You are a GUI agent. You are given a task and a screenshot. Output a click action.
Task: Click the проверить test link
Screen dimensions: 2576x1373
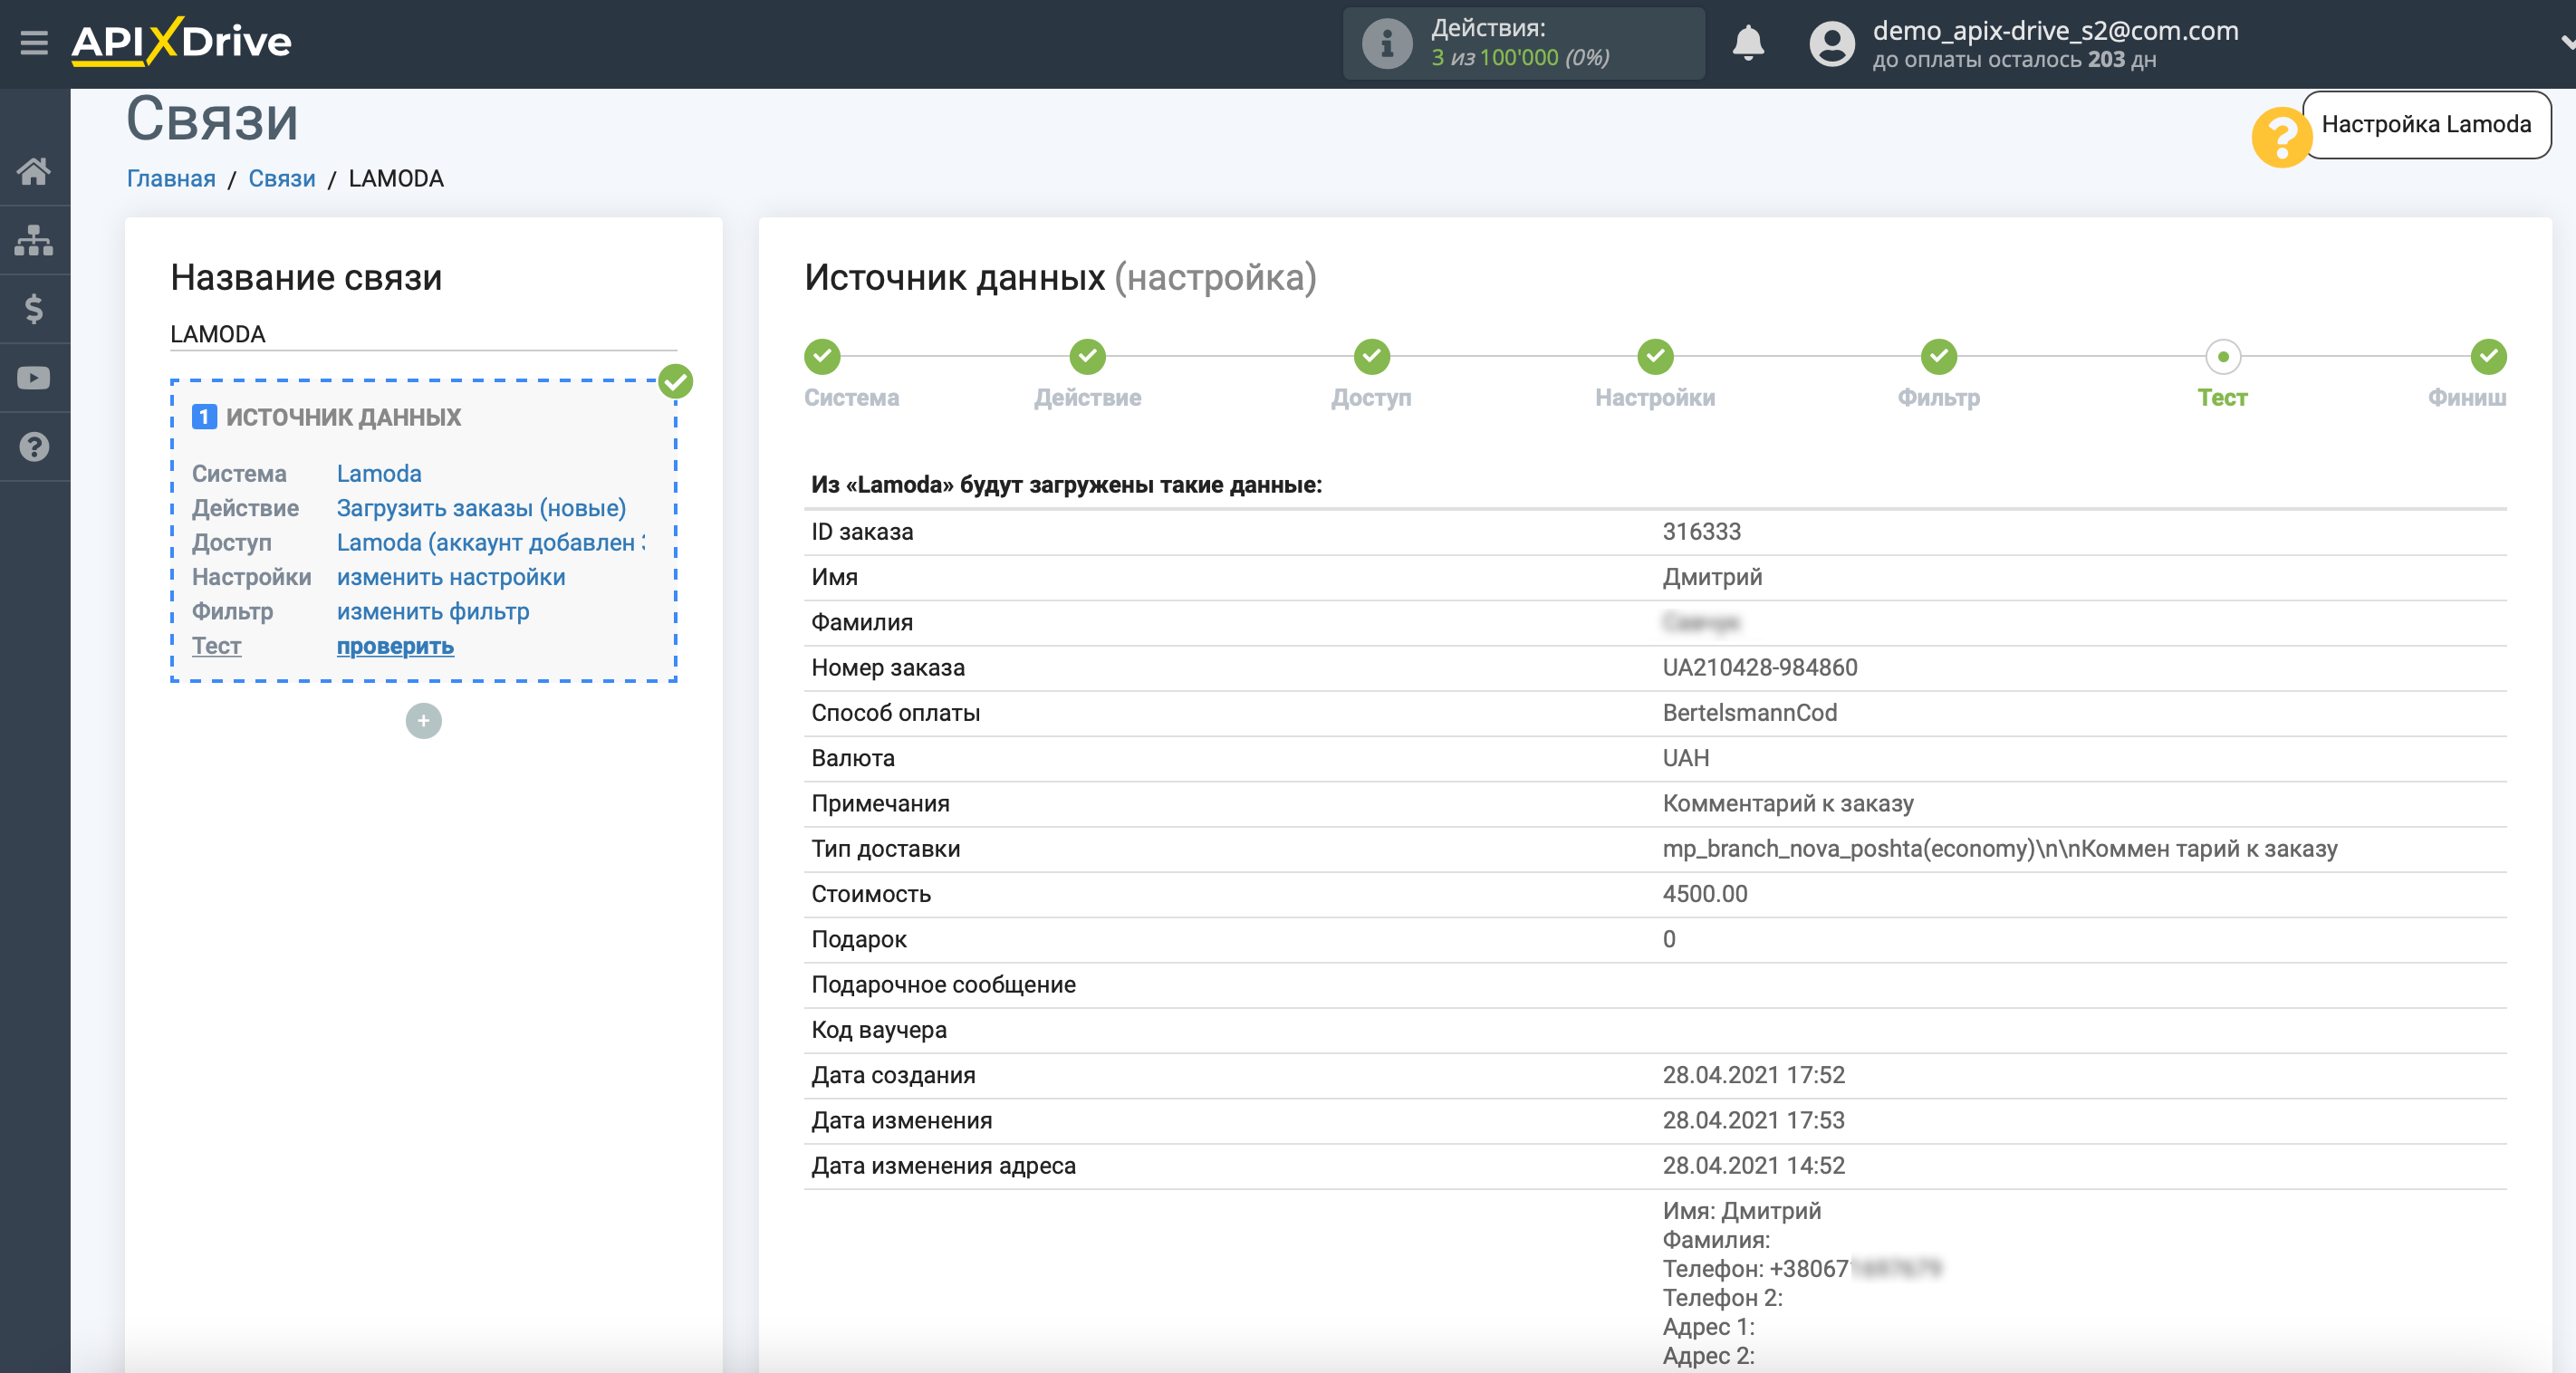[x=395, y=646]
